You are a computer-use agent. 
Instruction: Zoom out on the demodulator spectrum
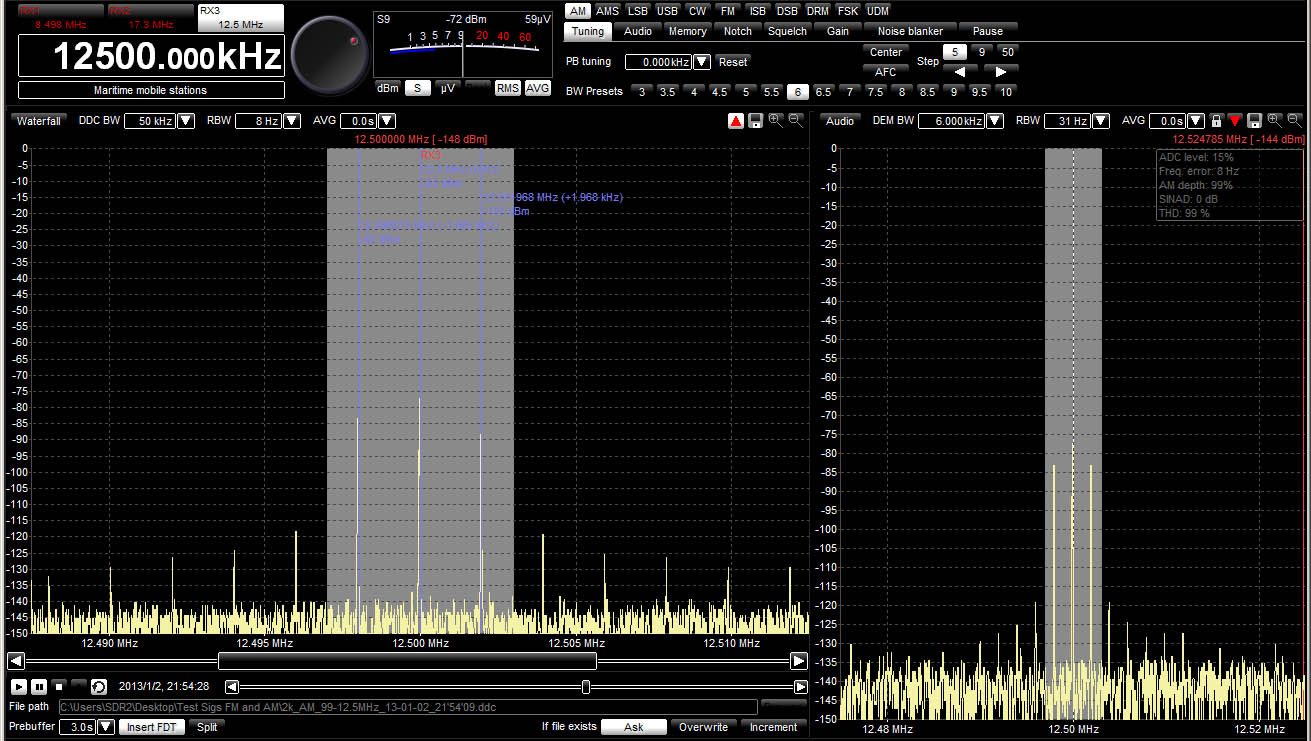1293,121
